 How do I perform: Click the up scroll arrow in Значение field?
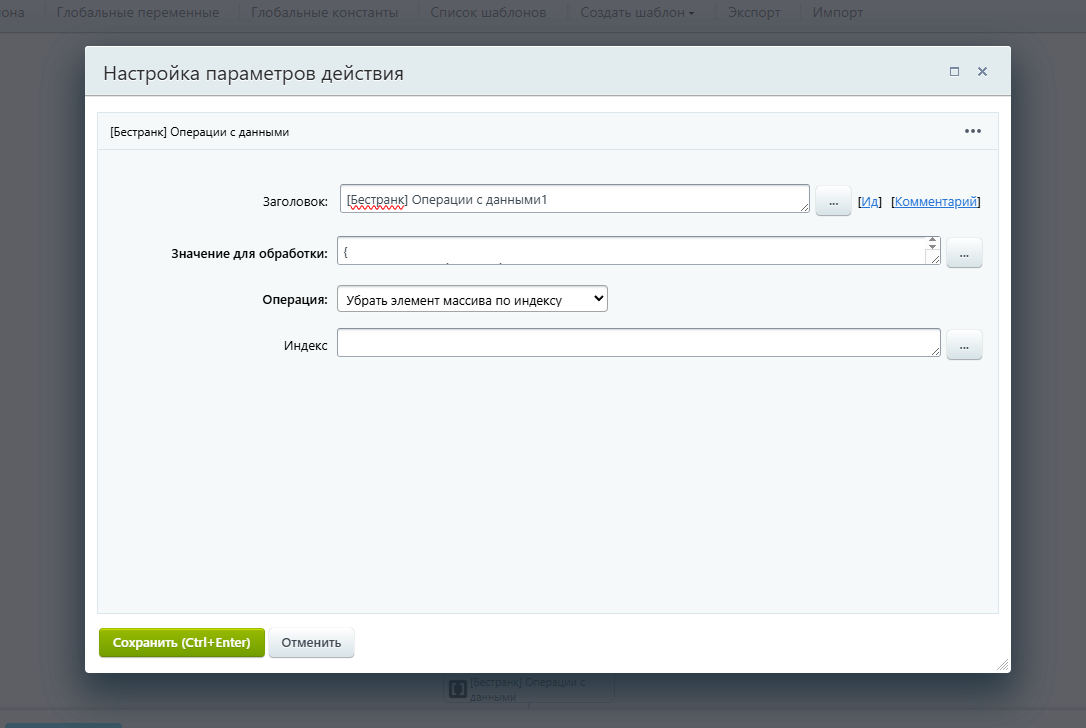tap(932, 240)
